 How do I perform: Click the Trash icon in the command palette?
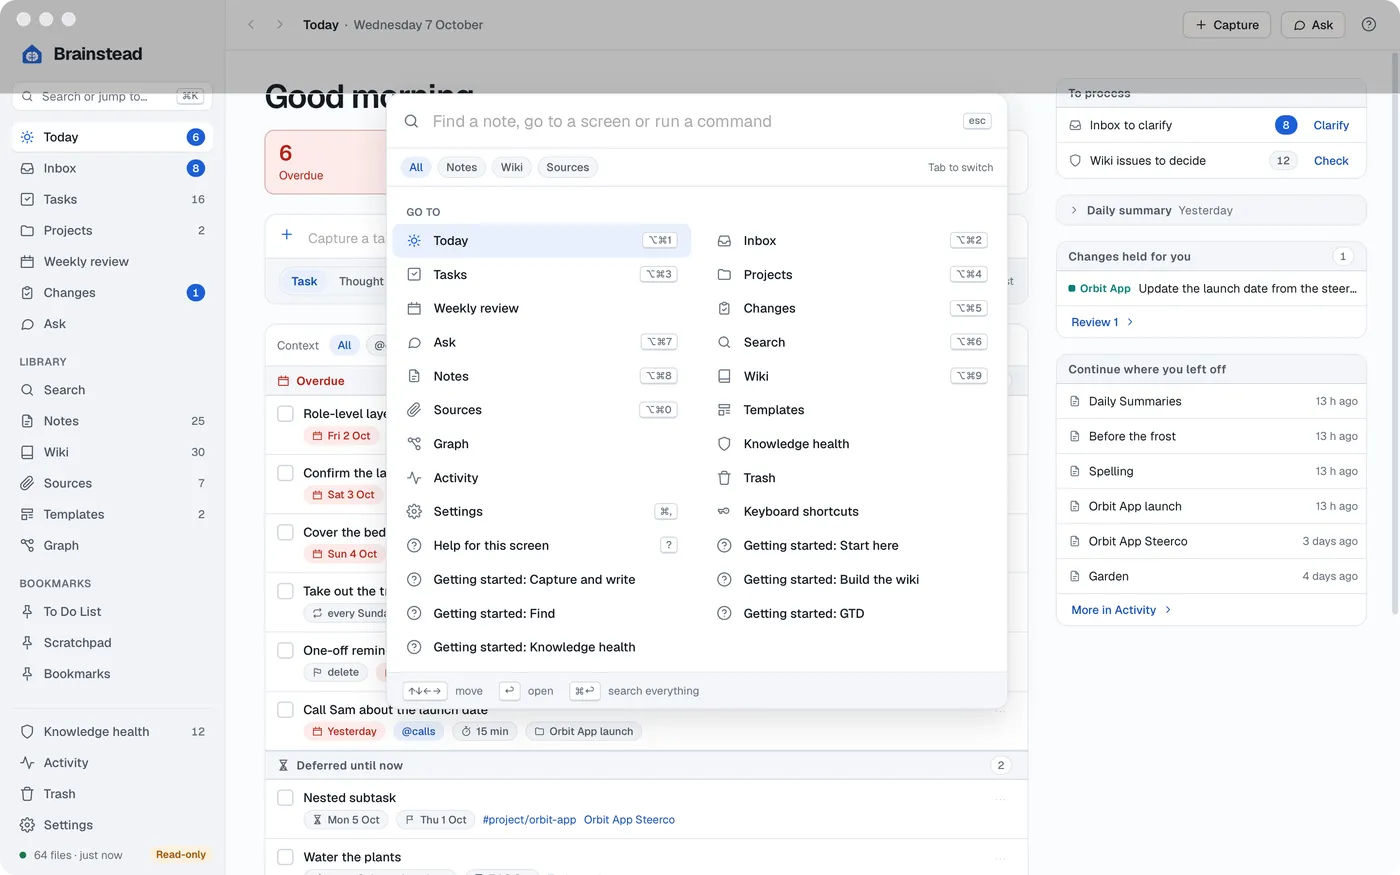click(724, 478)
